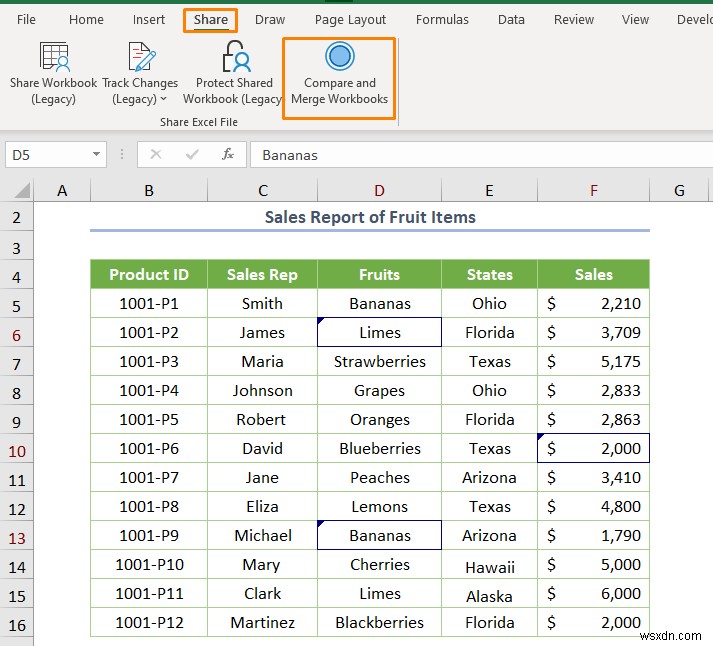This screenshot has width=713, height=646.
Task: Select cell with Blueberries
Action: point(379,449)
